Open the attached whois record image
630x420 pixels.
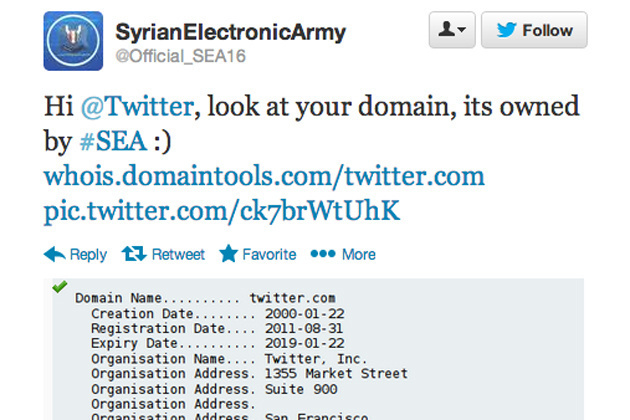point(314,349)
